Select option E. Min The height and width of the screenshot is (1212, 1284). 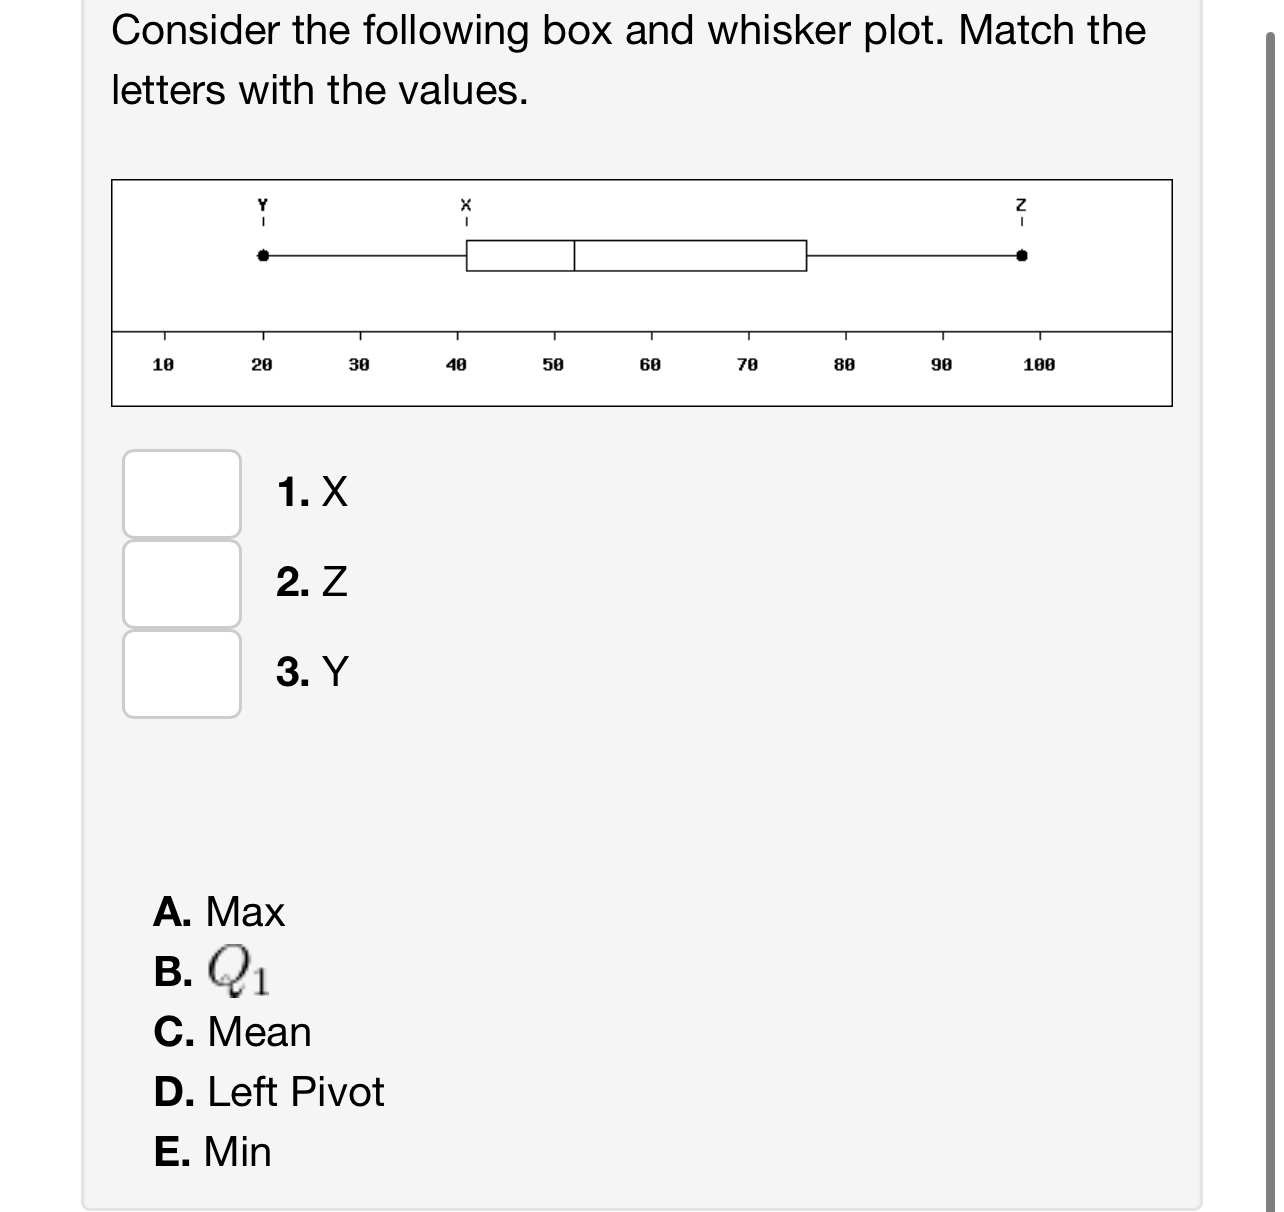(x=213, y=1152)
